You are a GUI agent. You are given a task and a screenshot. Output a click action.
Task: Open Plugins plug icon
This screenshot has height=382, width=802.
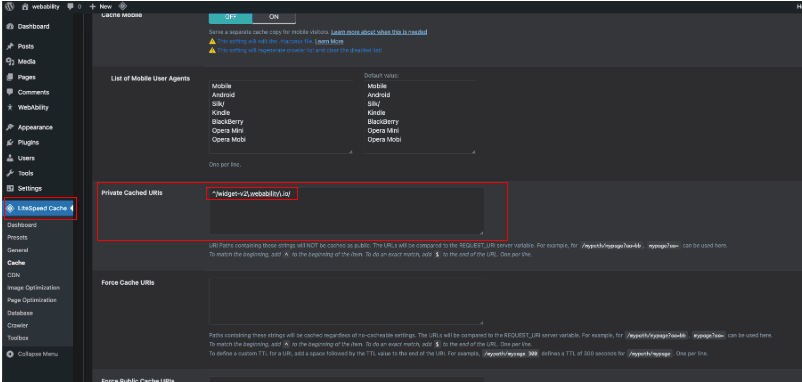tap(10, 143)
